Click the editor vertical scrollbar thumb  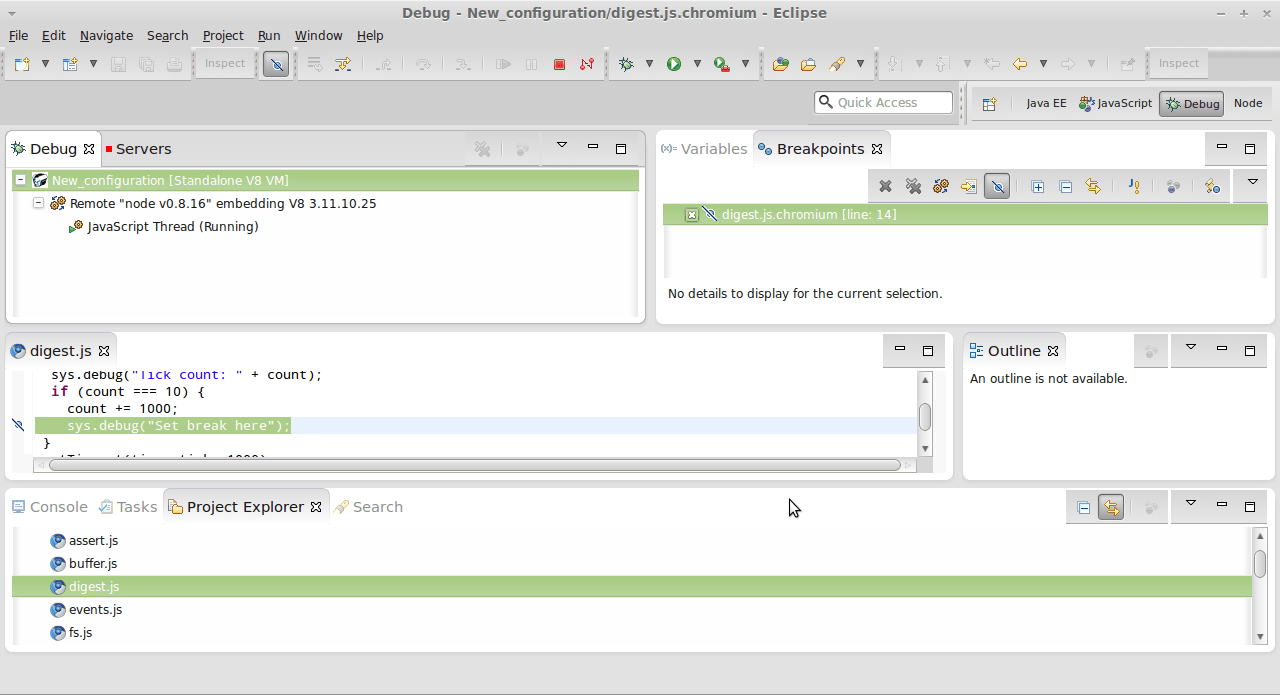[x=925, y=416]
